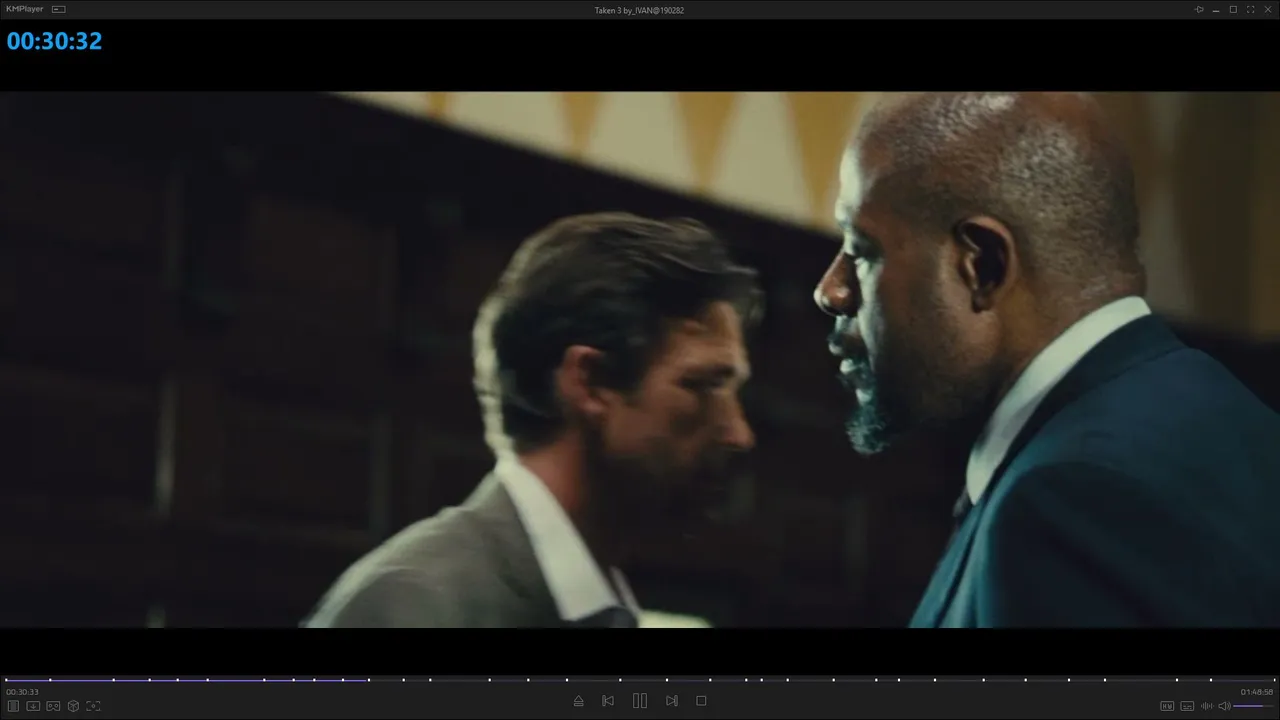Viewport: 1280px width, 720px height.
Task: Click the eject/open file button
Action: 578,701
